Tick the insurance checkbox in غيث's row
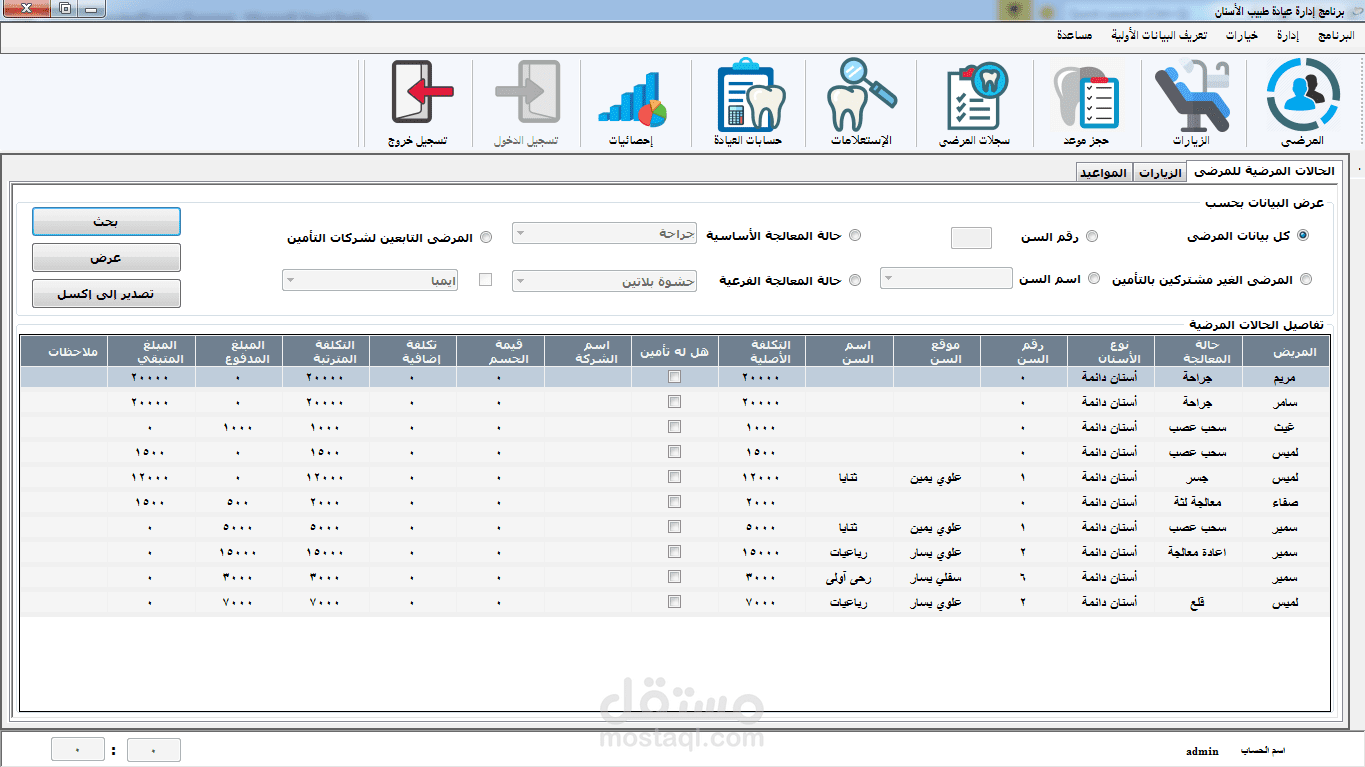 675,427
